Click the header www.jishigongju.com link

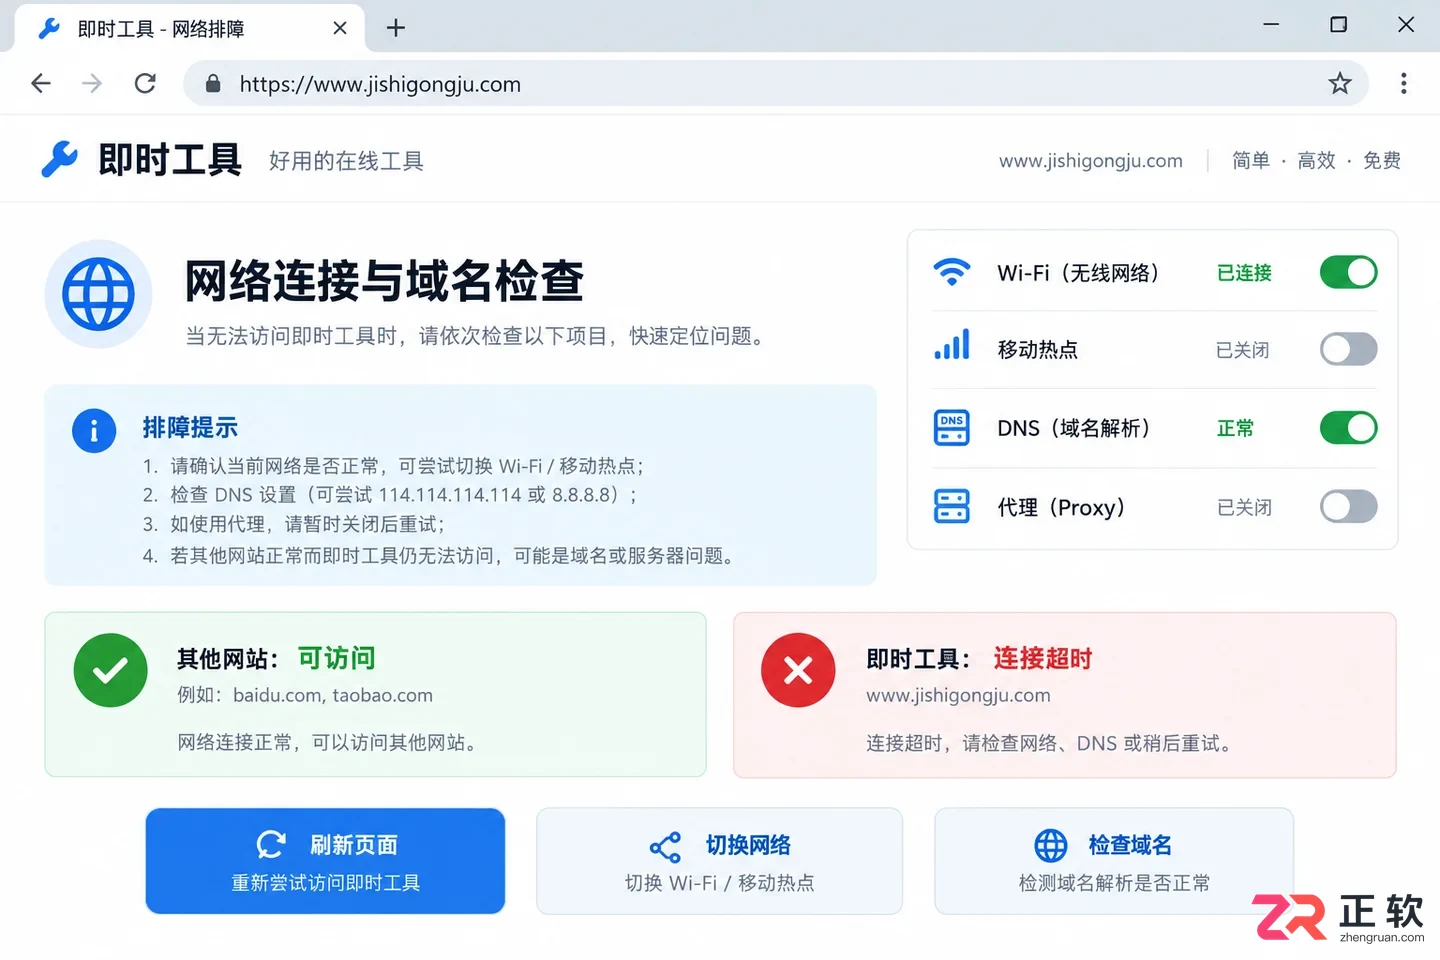[x=1091, y=161]
